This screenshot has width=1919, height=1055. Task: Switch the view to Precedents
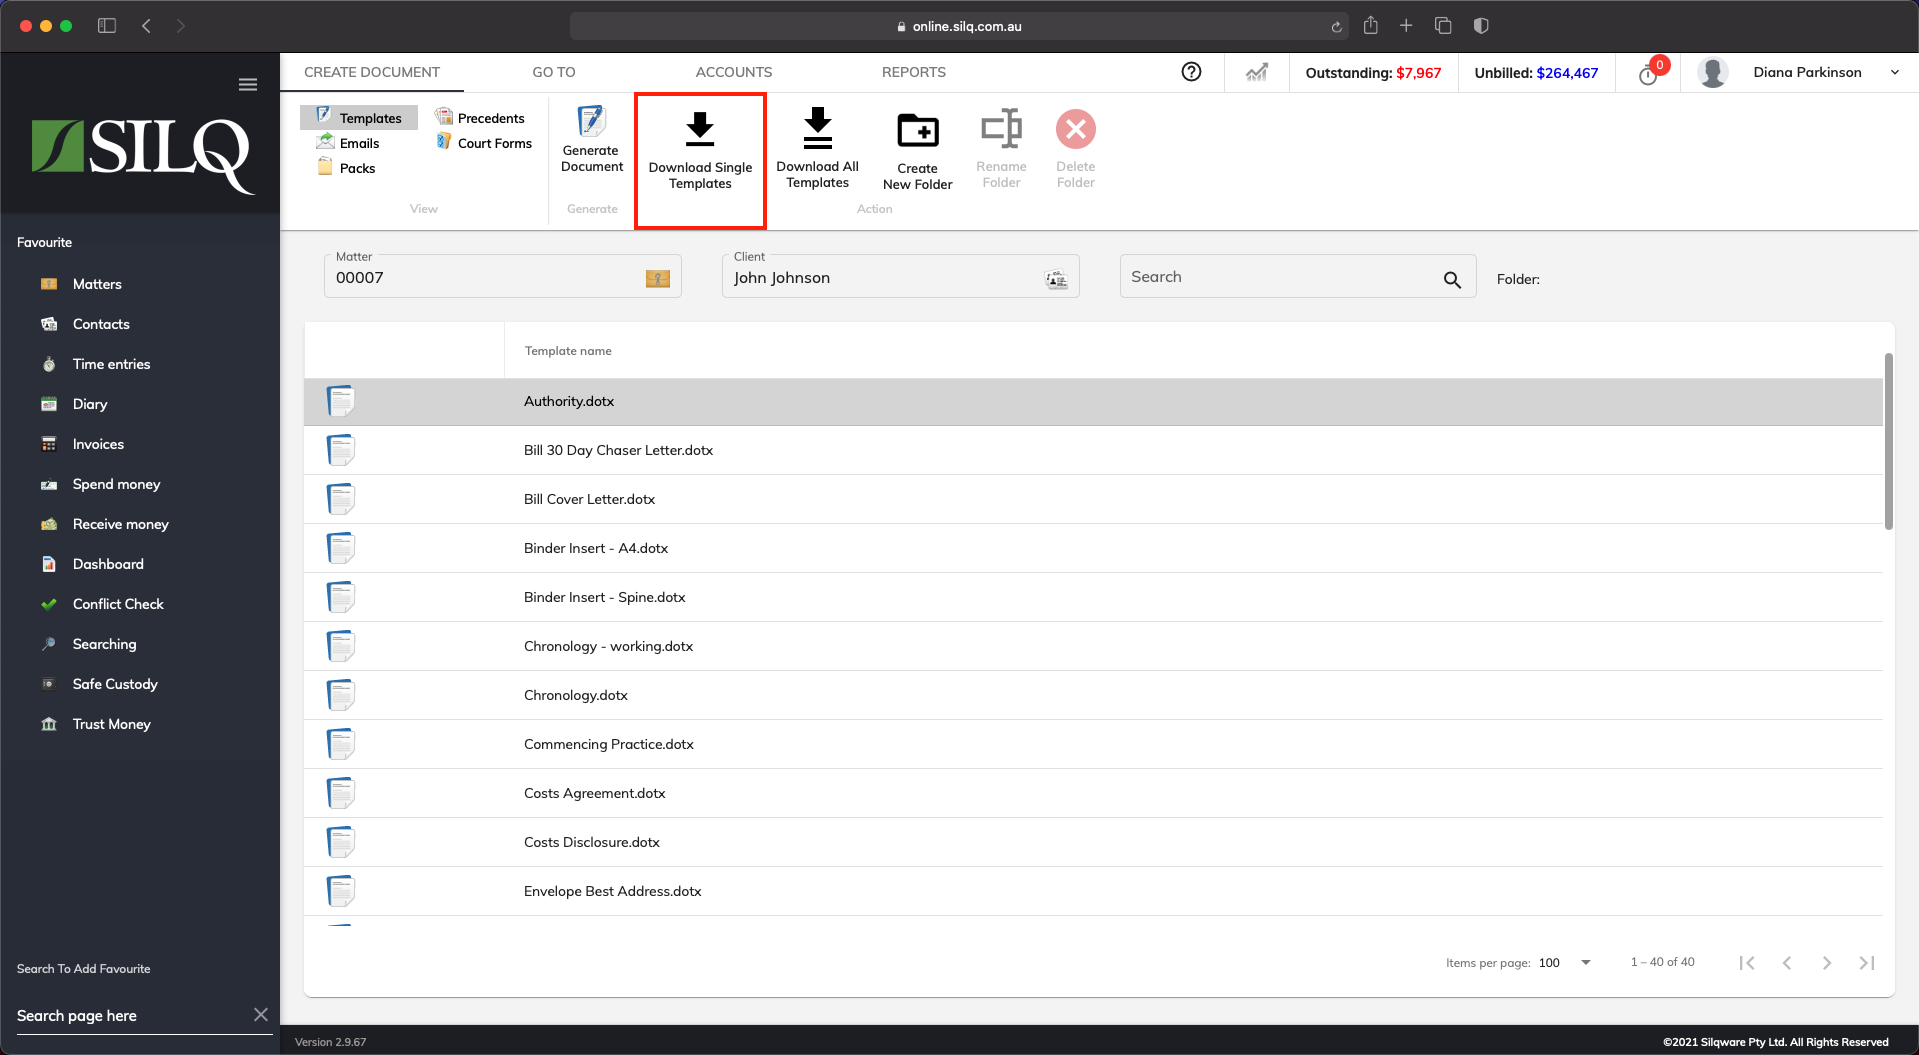coord(480,118)
